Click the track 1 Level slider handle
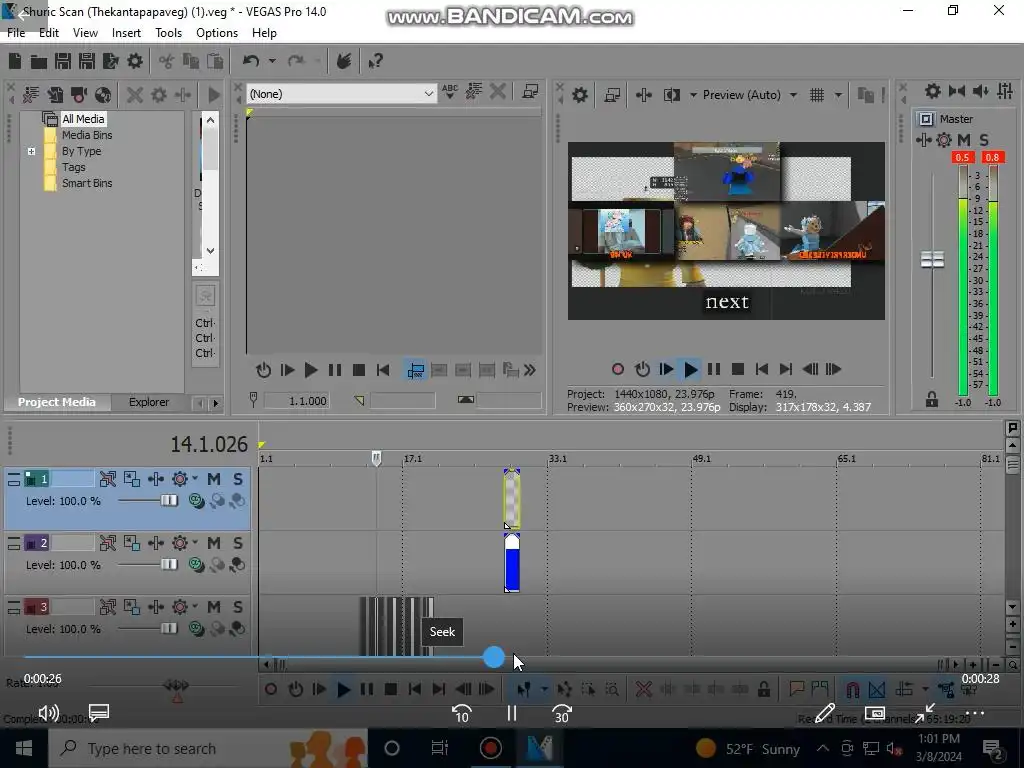This screenshot has width=1024, height=768. [x=169, y=501]
